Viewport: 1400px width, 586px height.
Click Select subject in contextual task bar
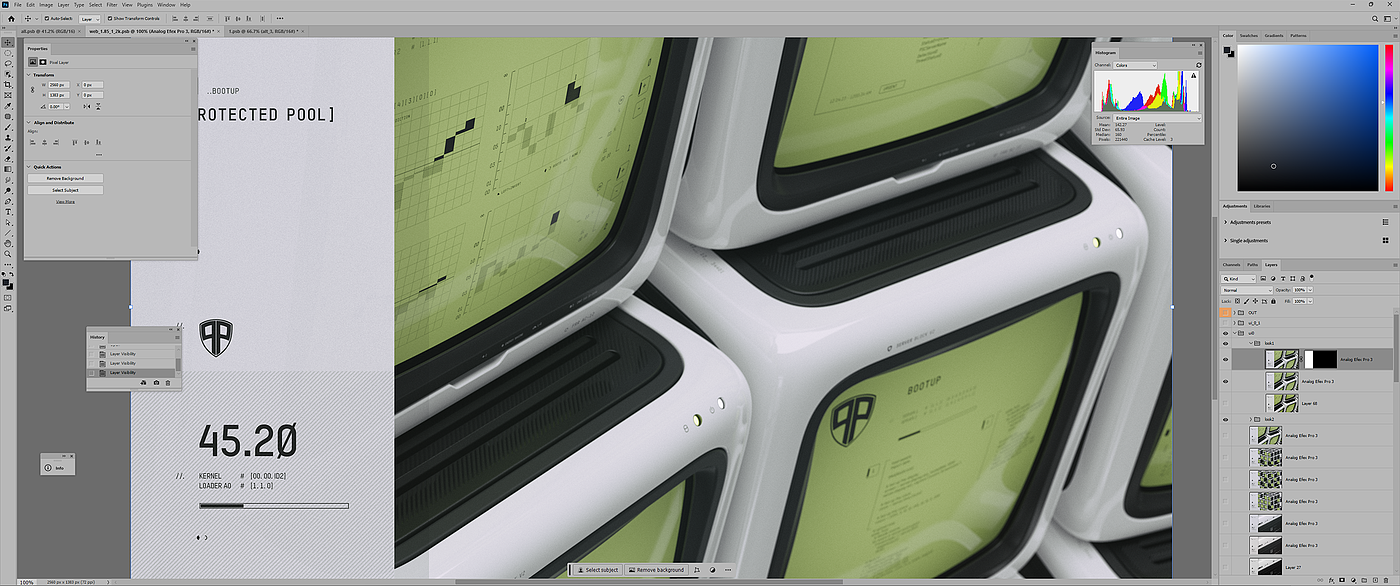coord(599,570)
